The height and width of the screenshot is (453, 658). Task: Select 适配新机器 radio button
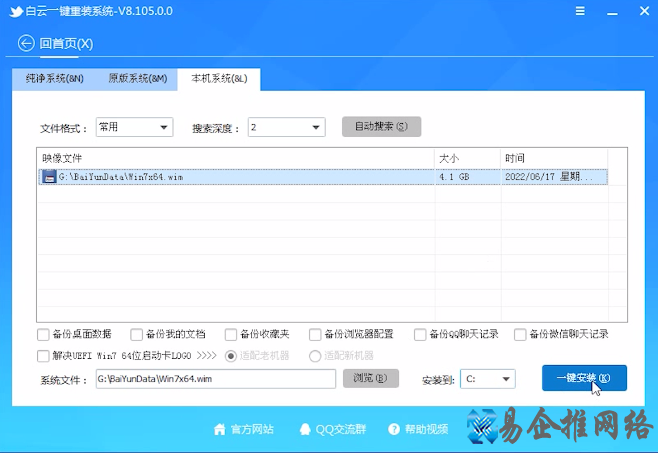coord(315,356)
